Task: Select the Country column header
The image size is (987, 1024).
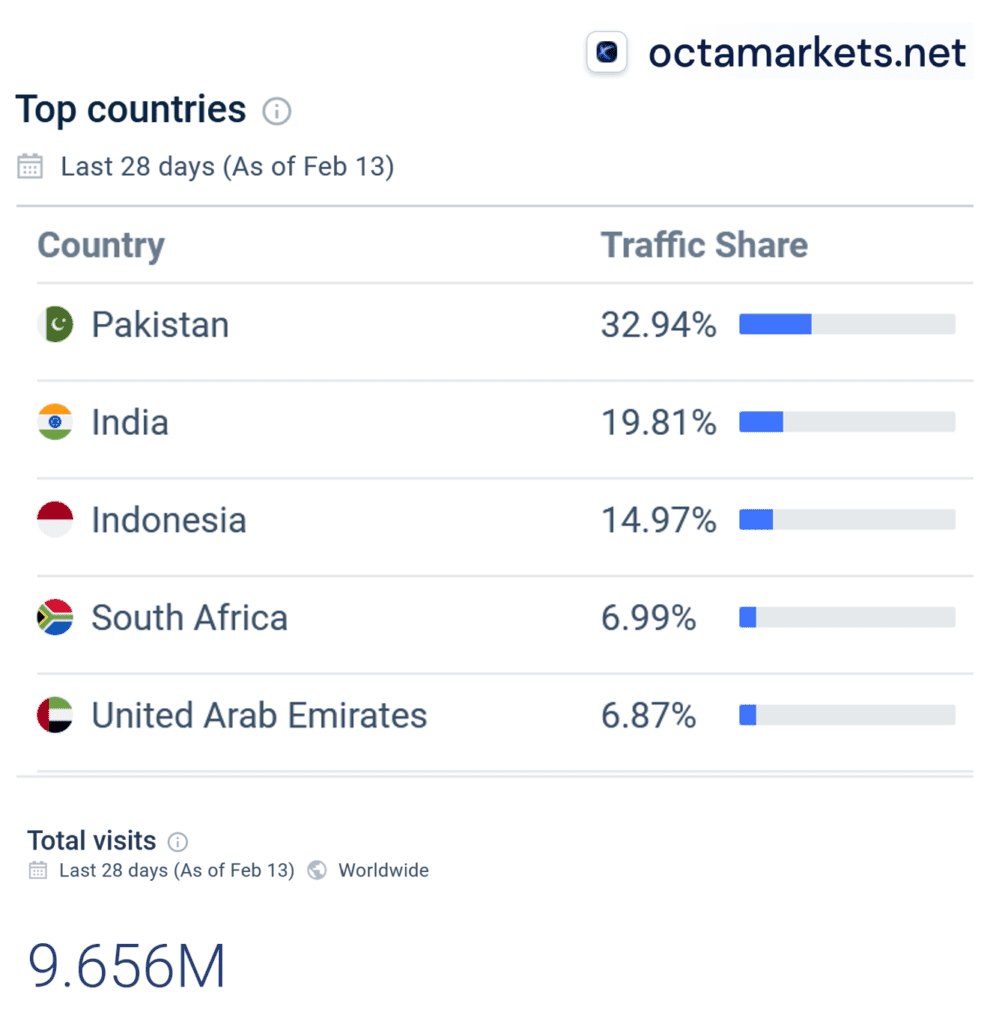Action: click(100, 245)
